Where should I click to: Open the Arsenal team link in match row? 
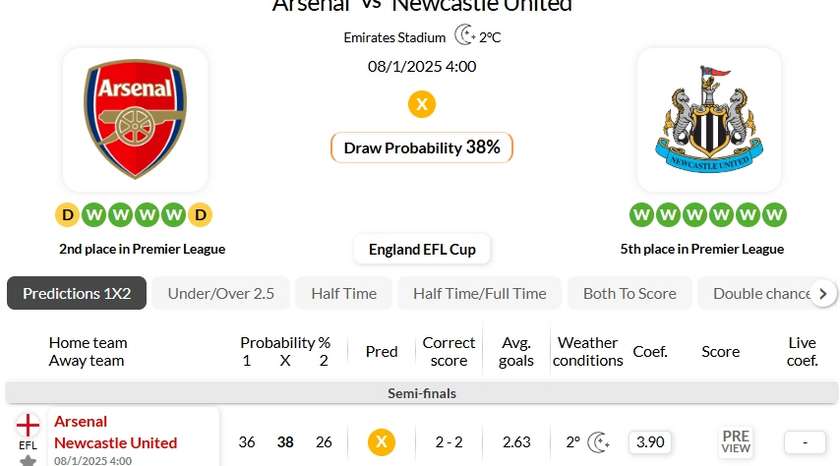pyautogui.click(x=81, y=422)
